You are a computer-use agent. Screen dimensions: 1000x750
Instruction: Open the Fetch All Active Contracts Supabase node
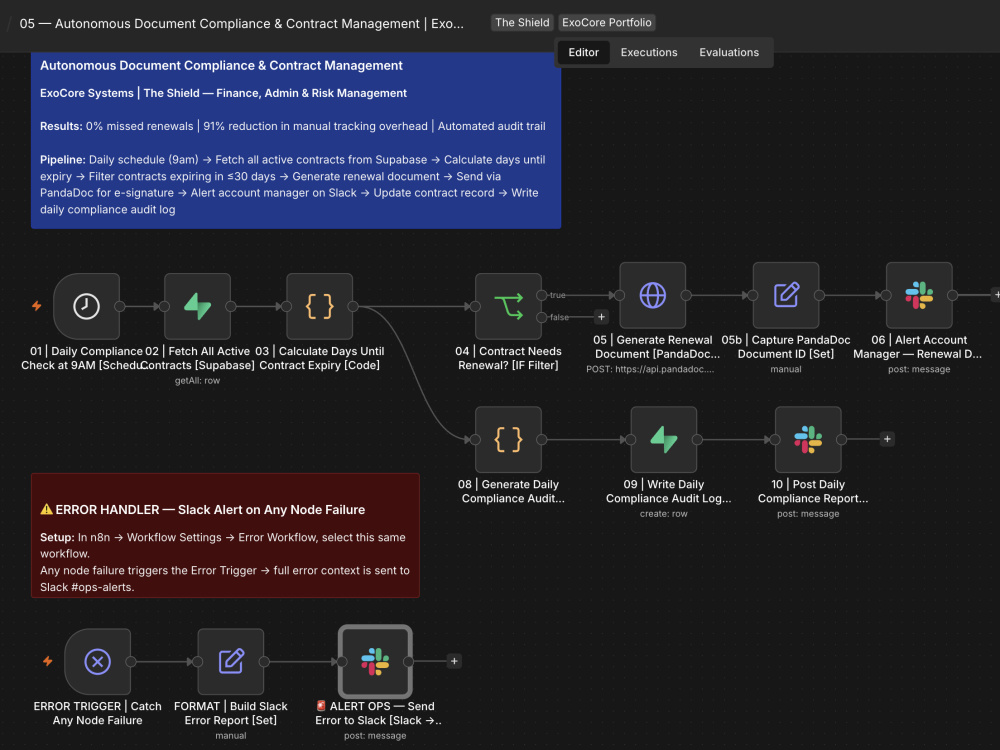point(197,306)
